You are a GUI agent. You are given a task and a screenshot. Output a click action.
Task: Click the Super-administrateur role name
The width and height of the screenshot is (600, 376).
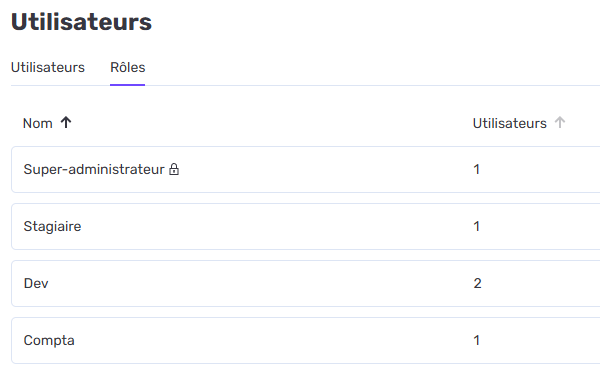coord(94,169)
